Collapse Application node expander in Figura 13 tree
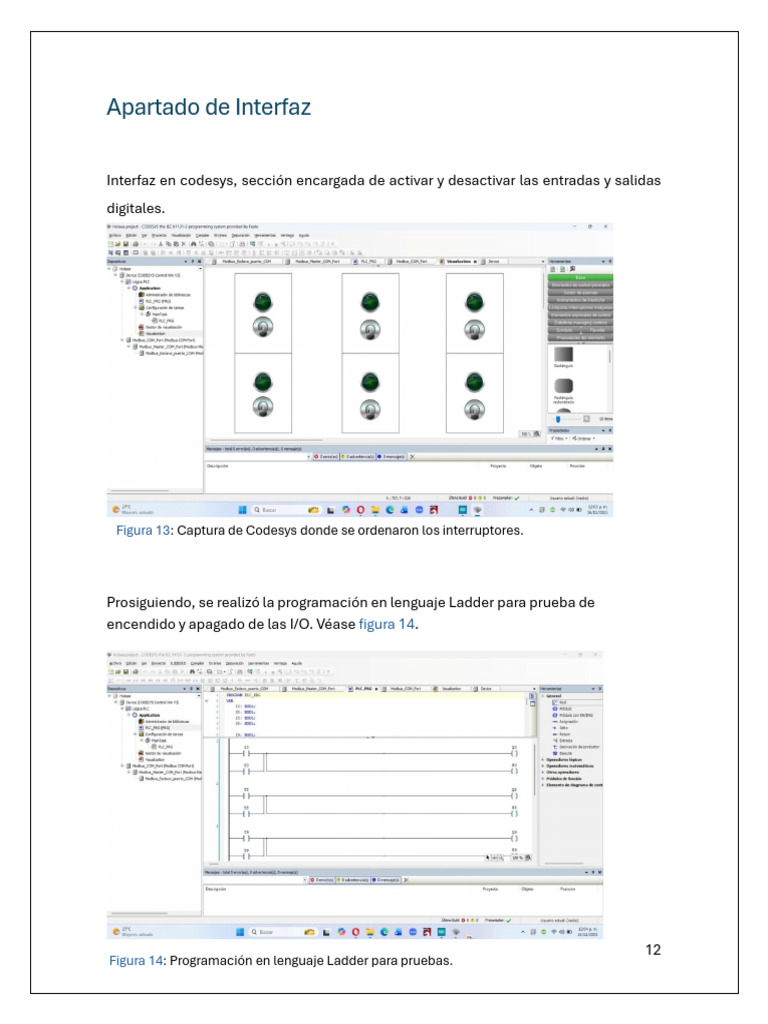The width and height of the screenshot is (768, 1024). (129, 288)
